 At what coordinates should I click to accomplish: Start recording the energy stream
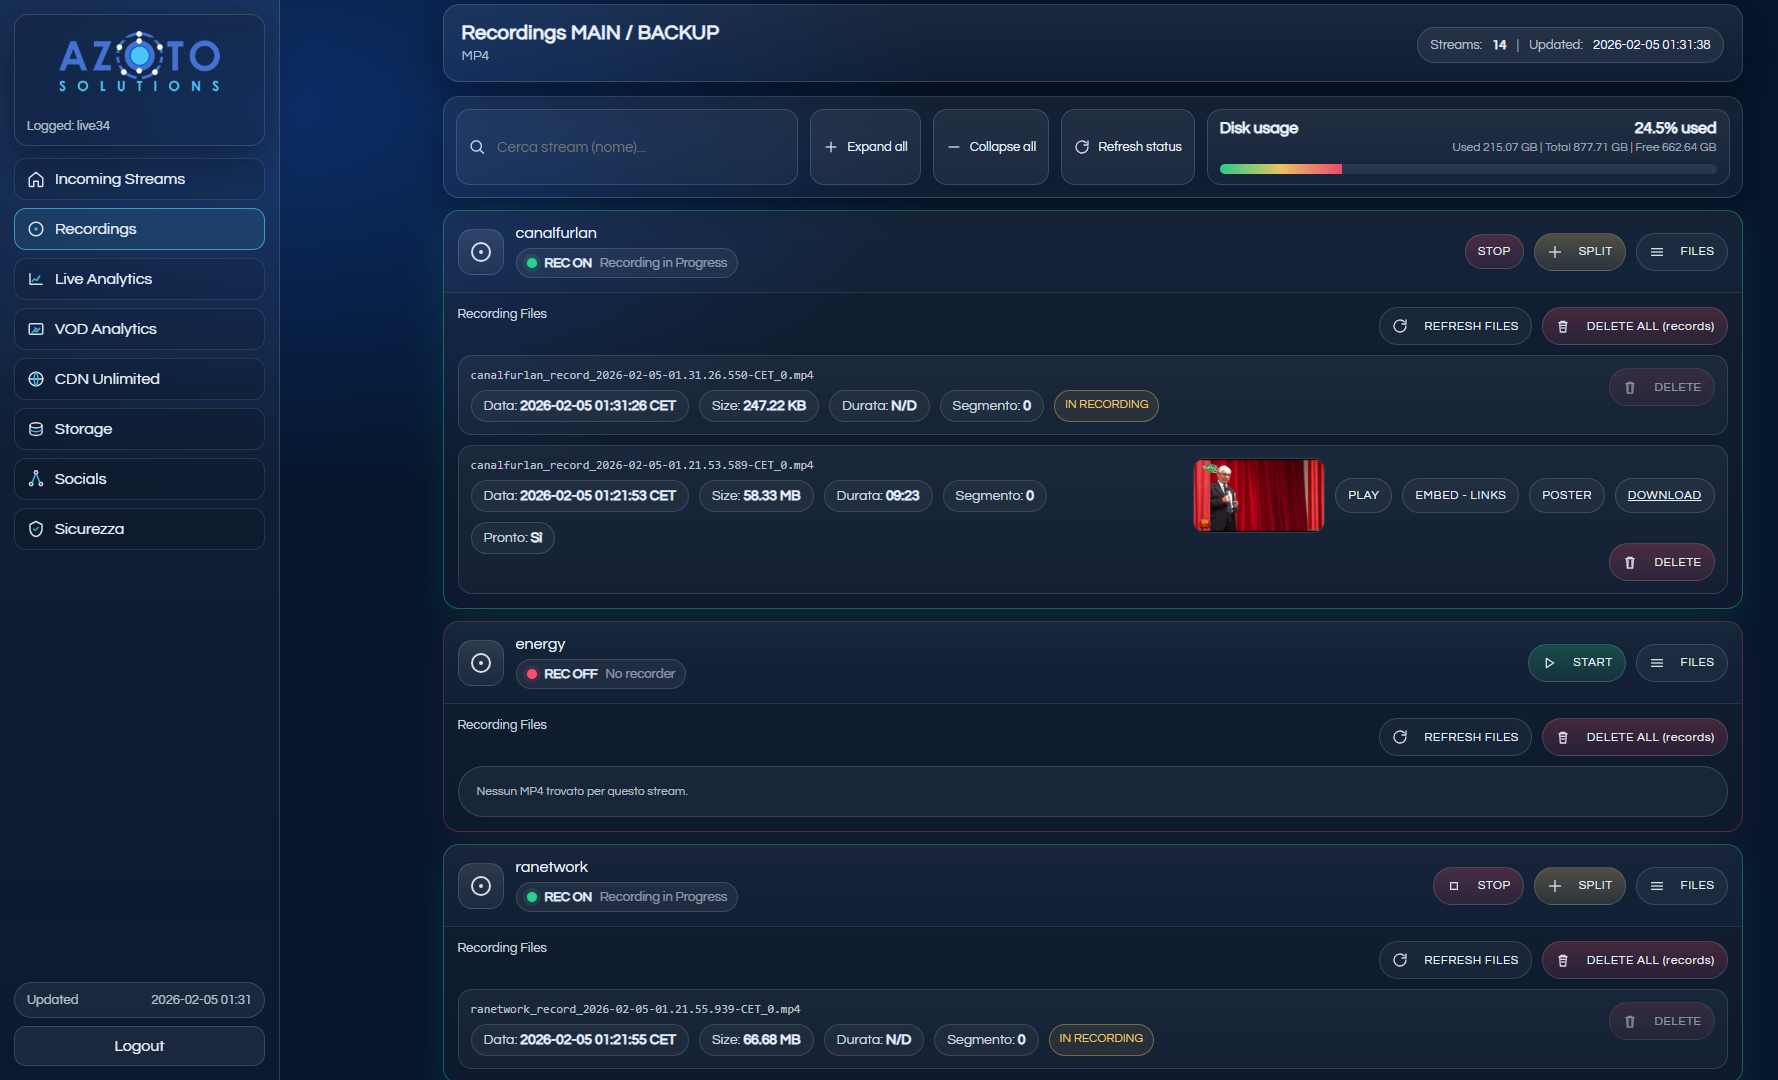click(1576, 662)
